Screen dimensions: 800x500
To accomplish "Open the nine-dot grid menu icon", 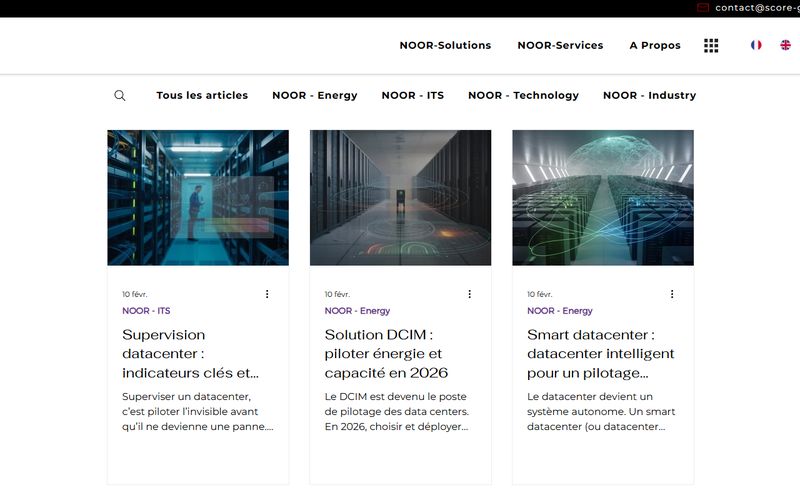I will point(711,45).
